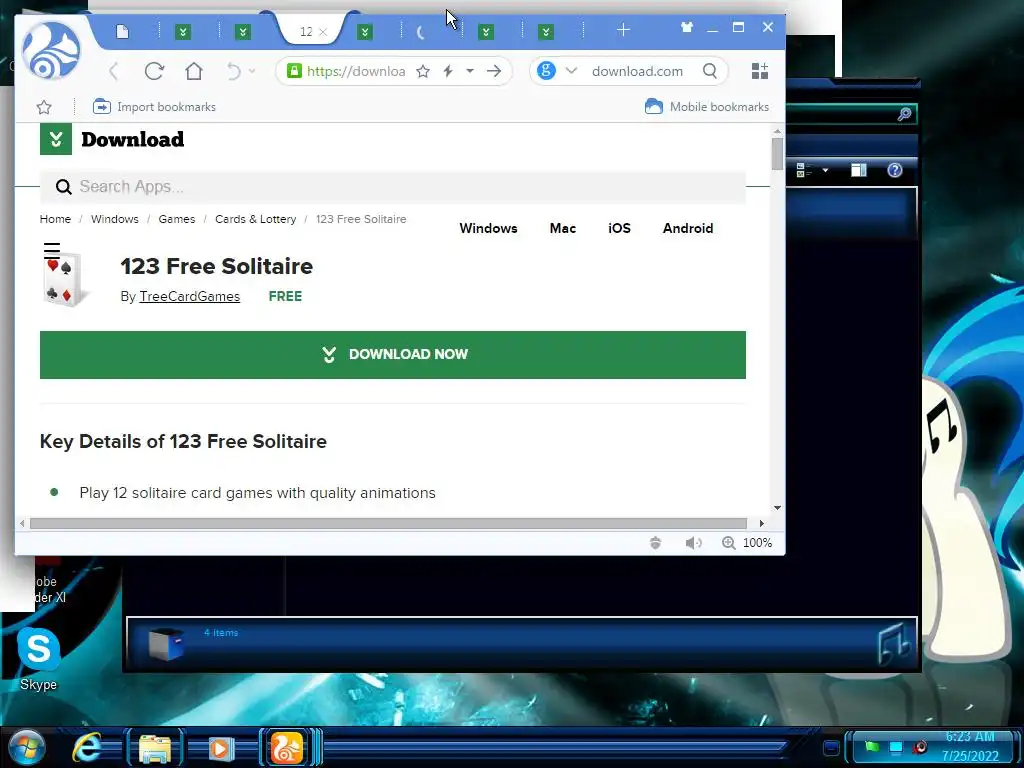
Task: Click the UC Browser taskbar icon
Action: (286, 747)
